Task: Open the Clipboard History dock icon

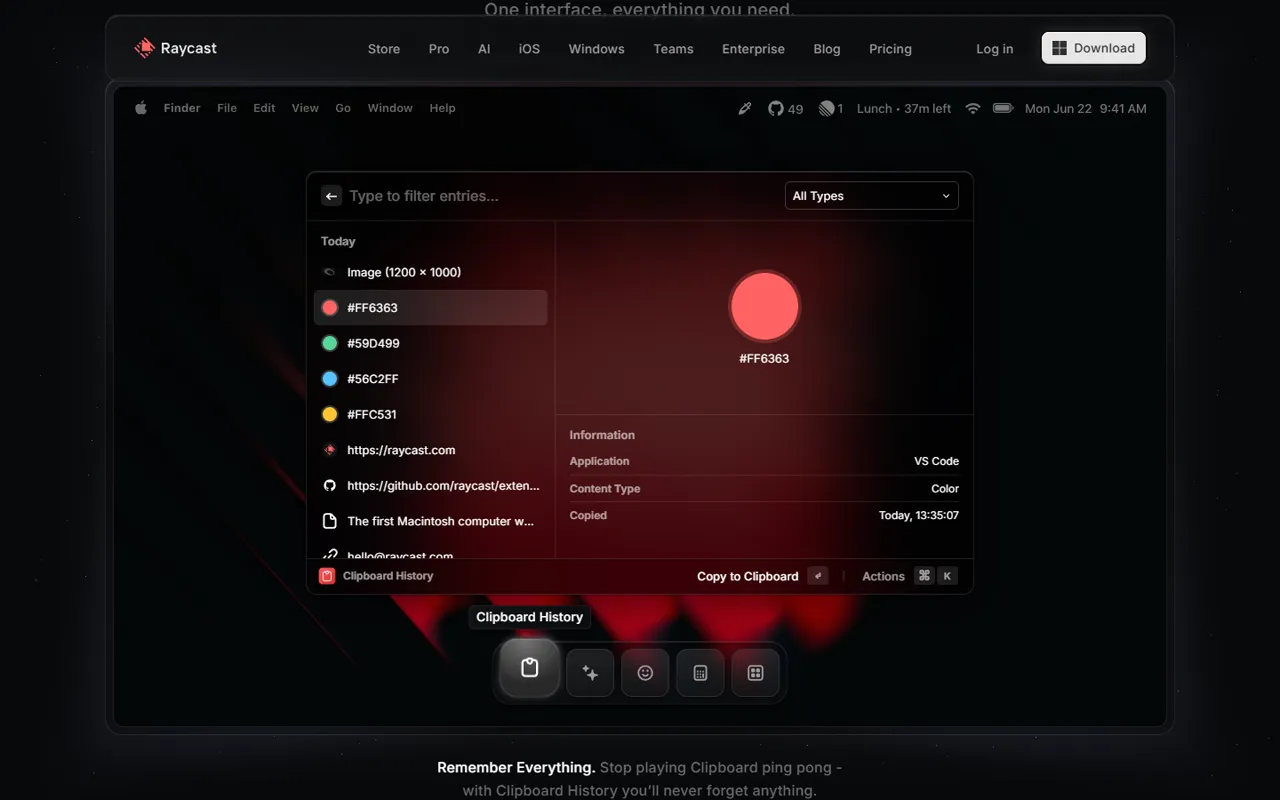Action: click(x=530, y=668)
